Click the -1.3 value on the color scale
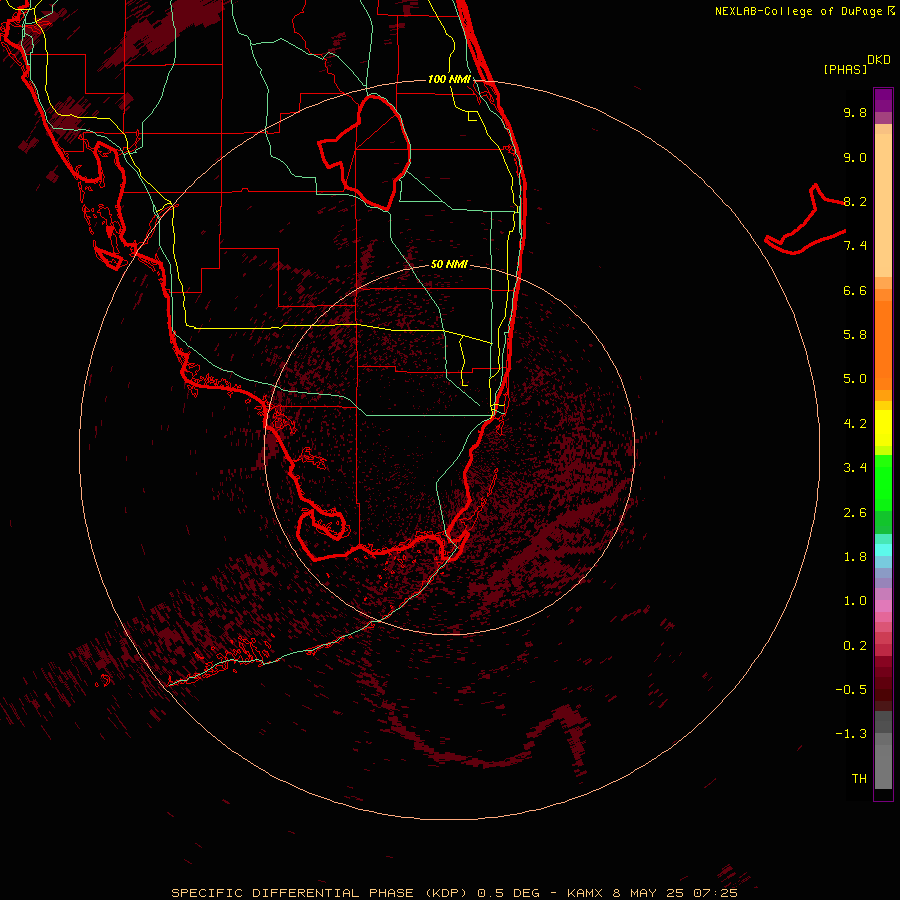The image size is (900, 900). 851,734
